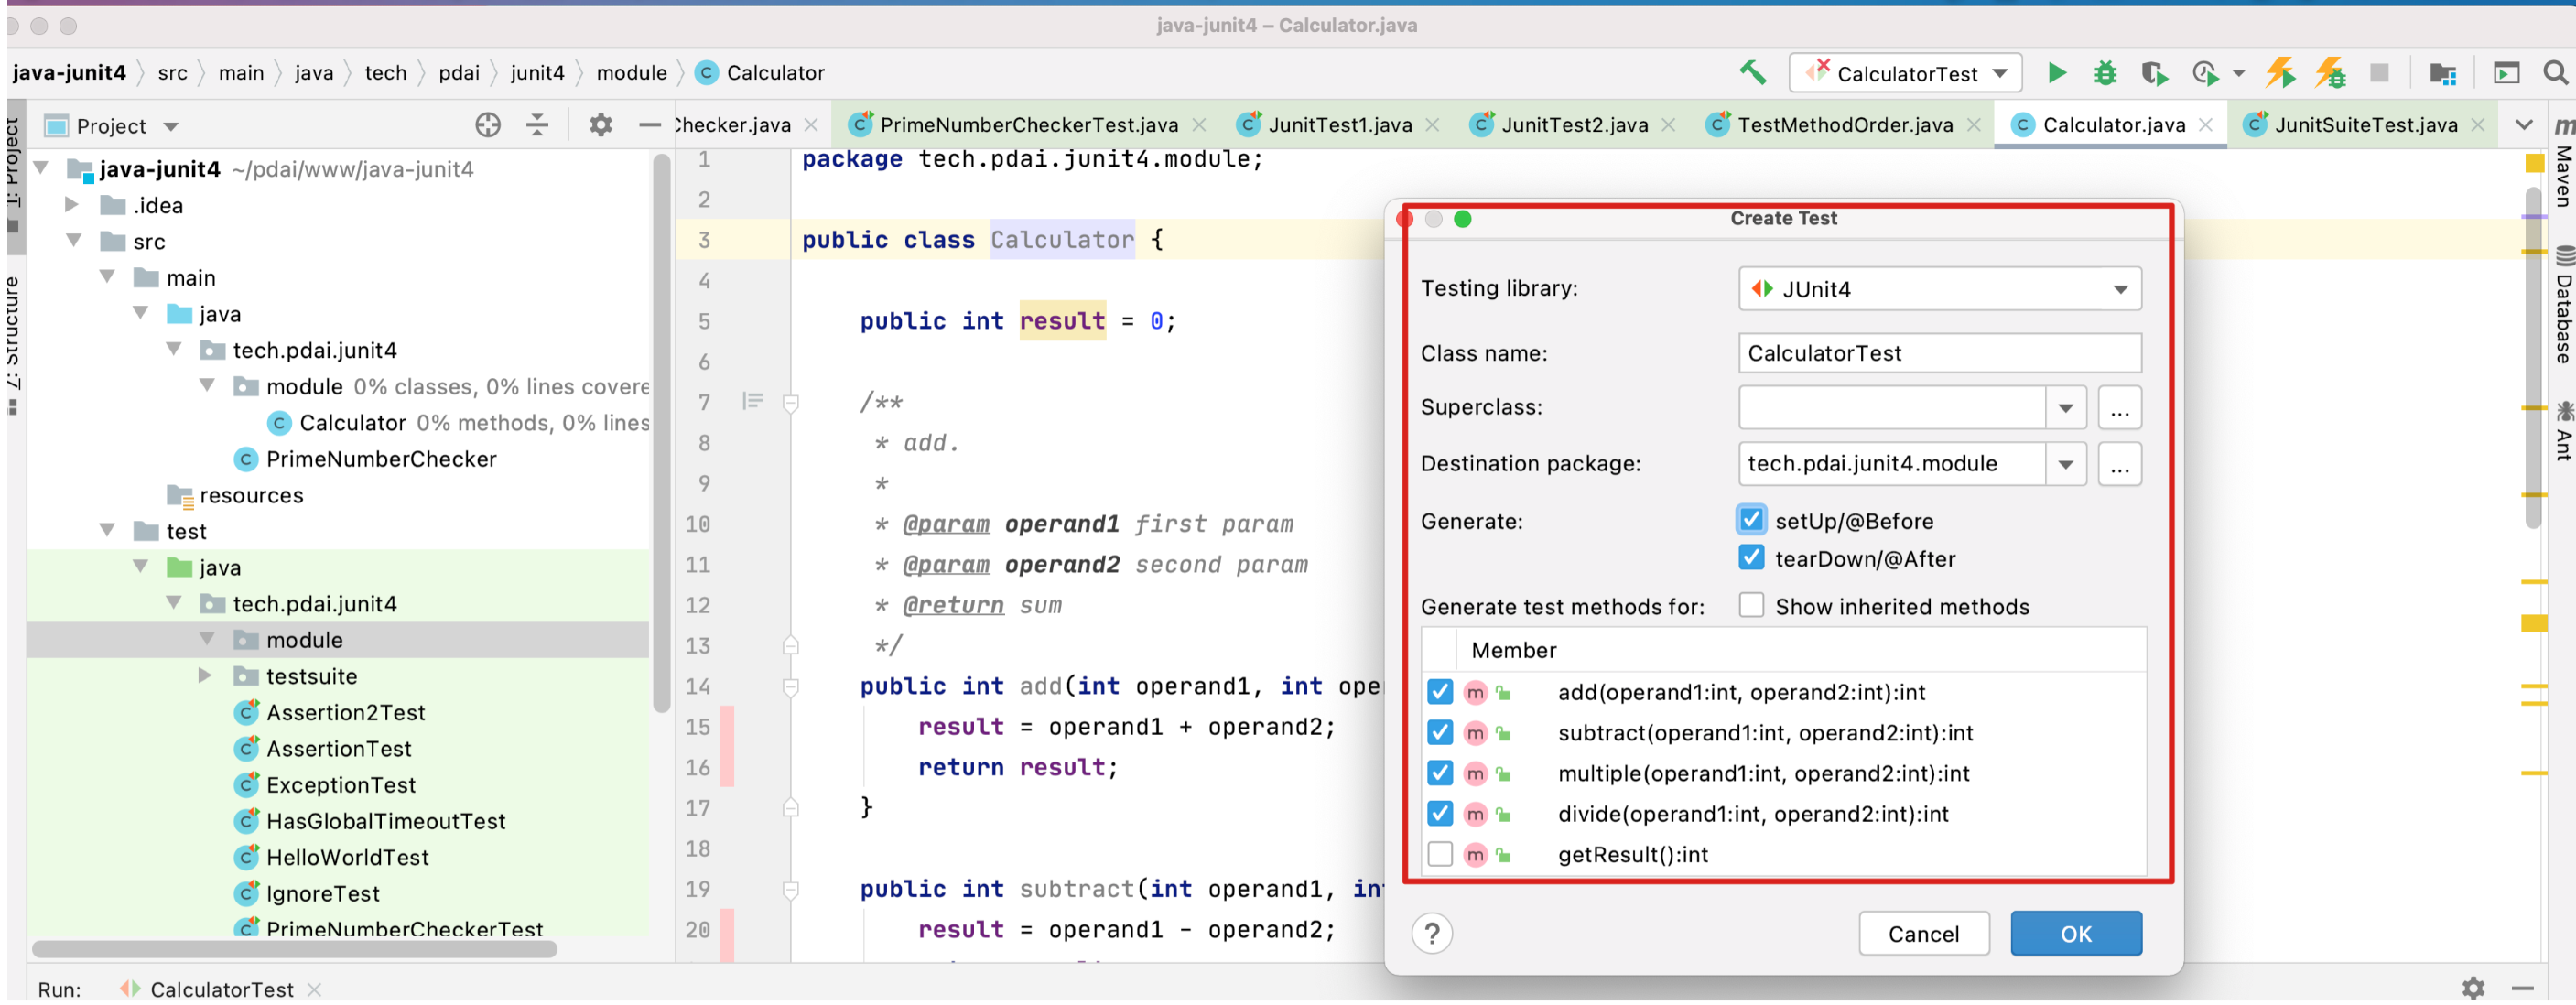The image size is (2576, 1005).
Task: Open the run anything window icon
Action: [x=2506, y=73]
